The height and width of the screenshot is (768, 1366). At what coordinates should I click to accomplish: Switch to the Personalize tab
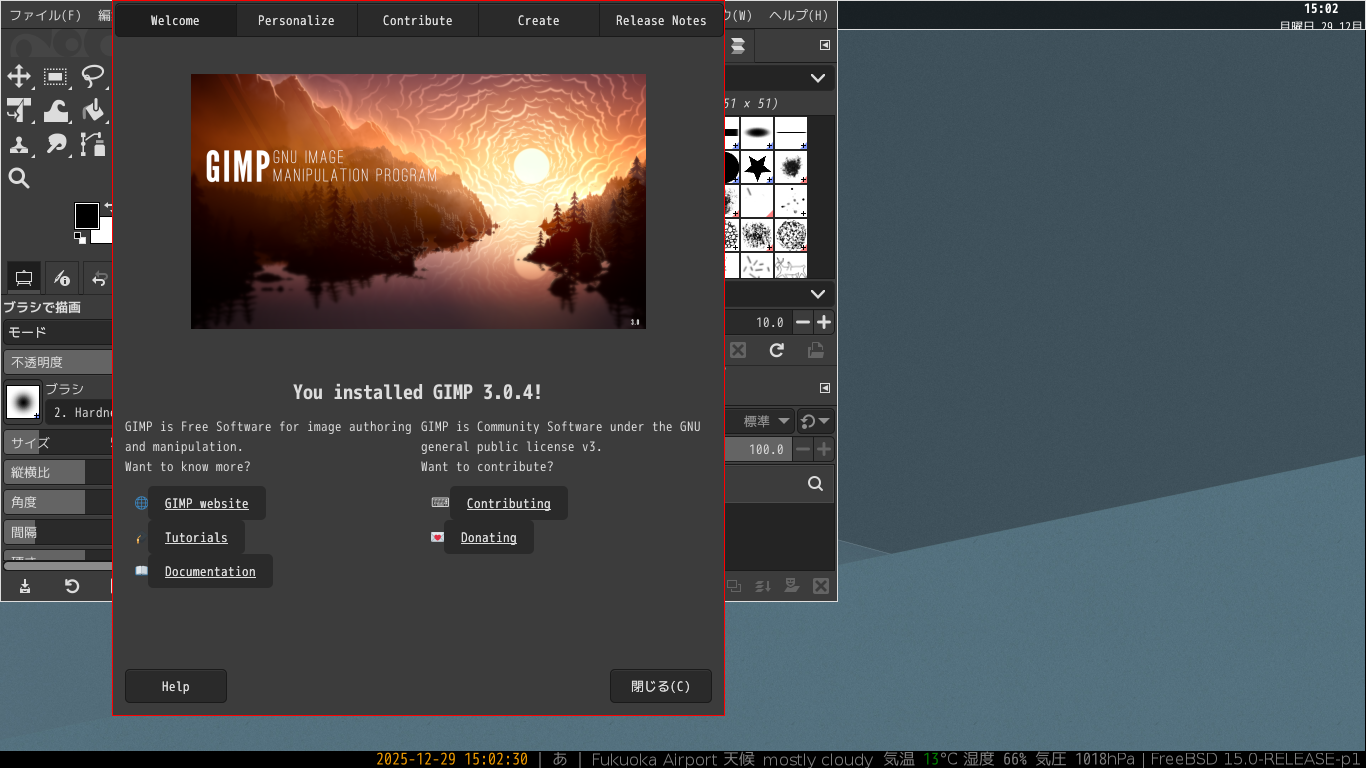(x=296, y=20)
